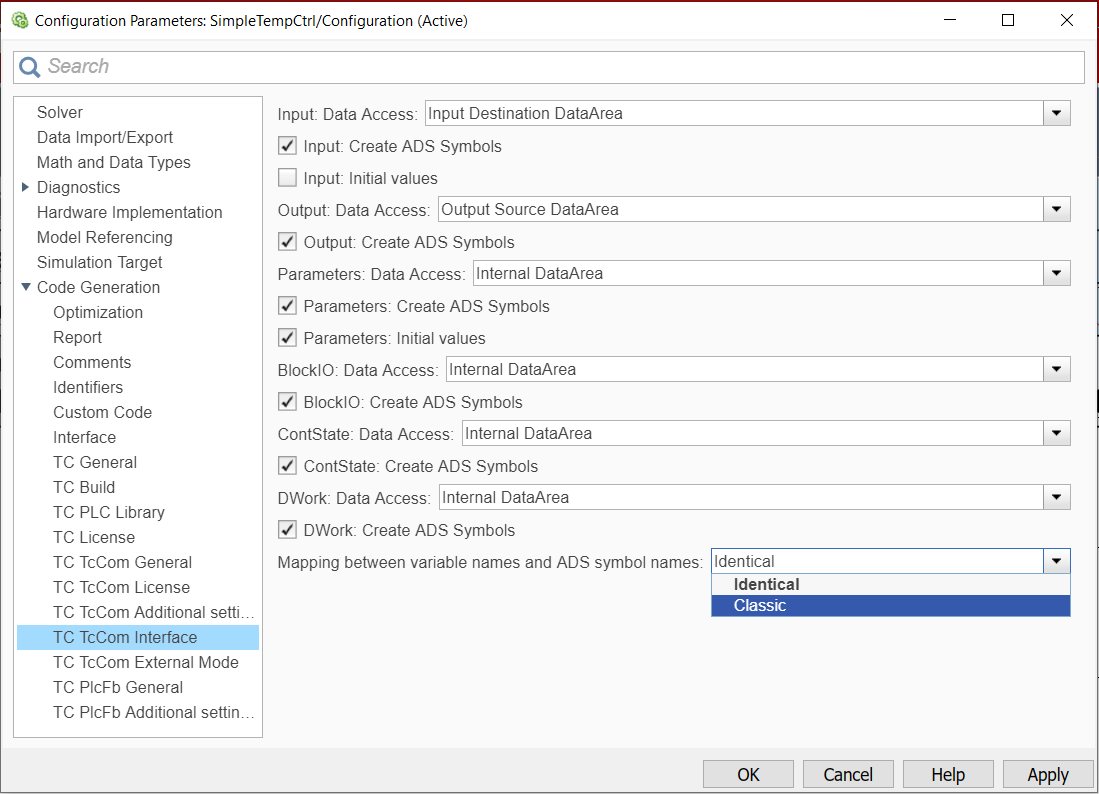The image size is (1099, 794).
Task: Click the Output Source DataArea value
Action: [x=530, y=210]
